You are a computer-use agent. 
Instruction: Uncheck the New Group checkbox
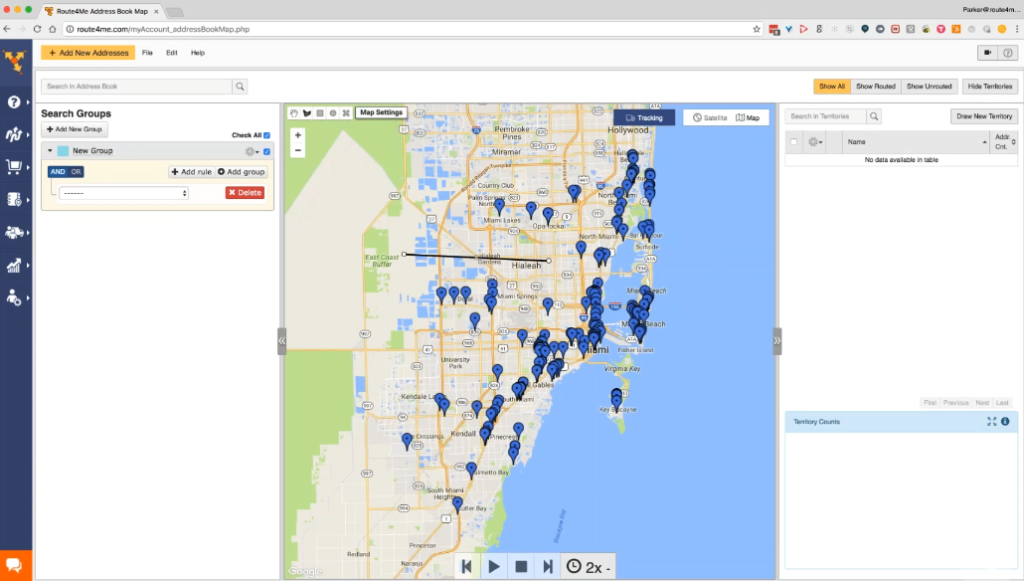point(267,151)
